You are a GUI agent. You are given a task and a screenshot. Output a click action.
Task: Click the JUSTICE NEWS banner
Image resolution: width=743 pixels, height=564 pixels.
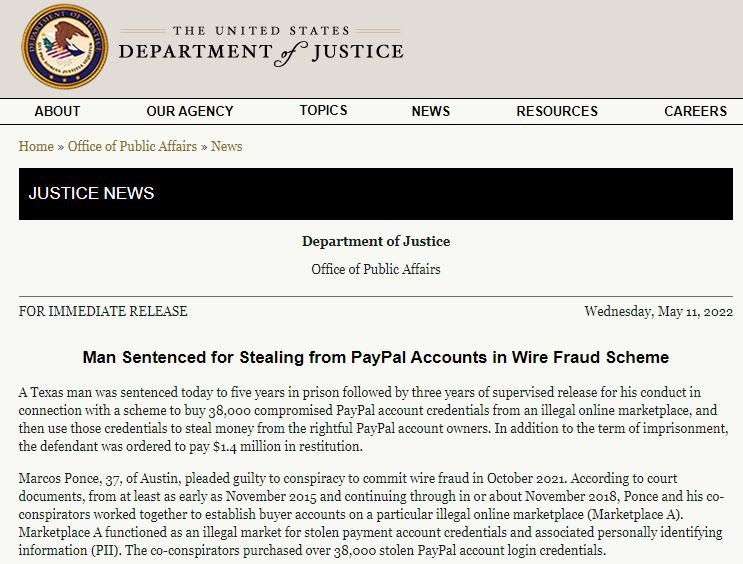pos(376,193)
